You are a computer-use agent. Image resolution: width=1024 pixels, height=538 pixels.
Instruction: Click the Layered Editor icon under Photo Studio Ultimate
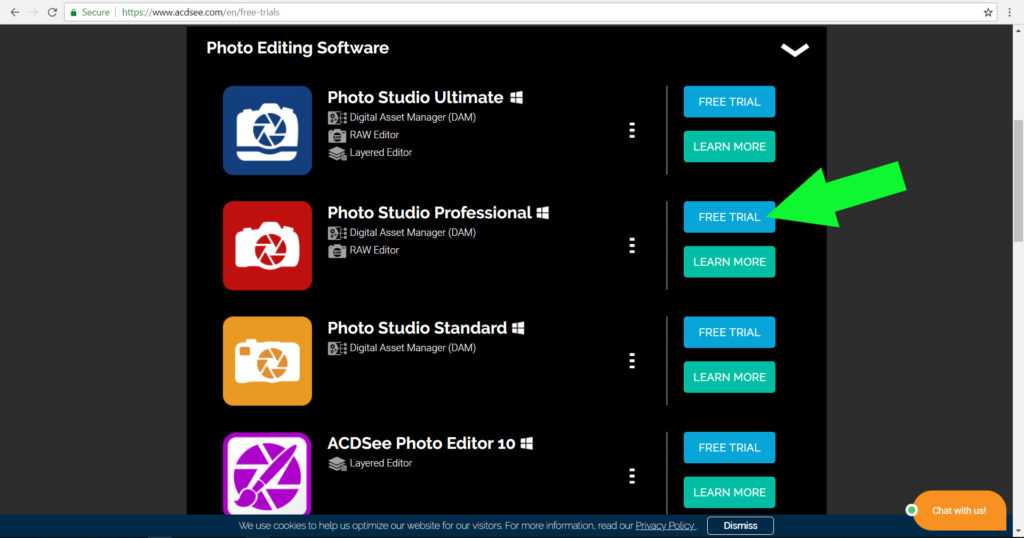point(337,153)
